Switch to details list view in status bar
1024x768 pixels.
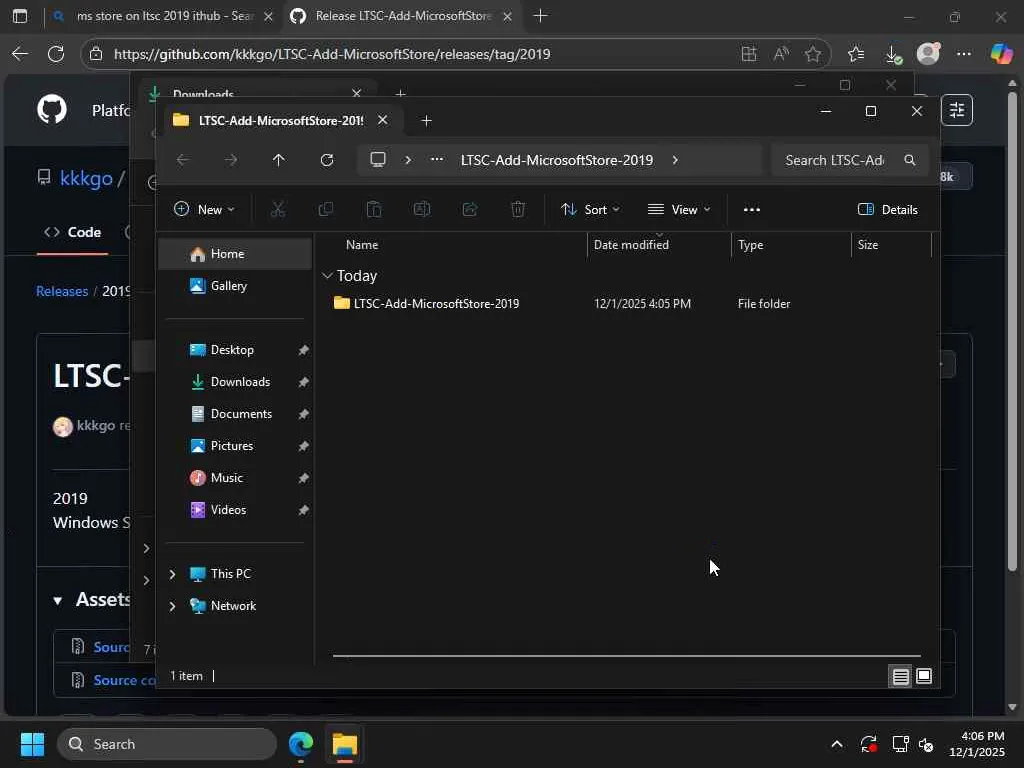pyautogui.click(x=901, y=677)
